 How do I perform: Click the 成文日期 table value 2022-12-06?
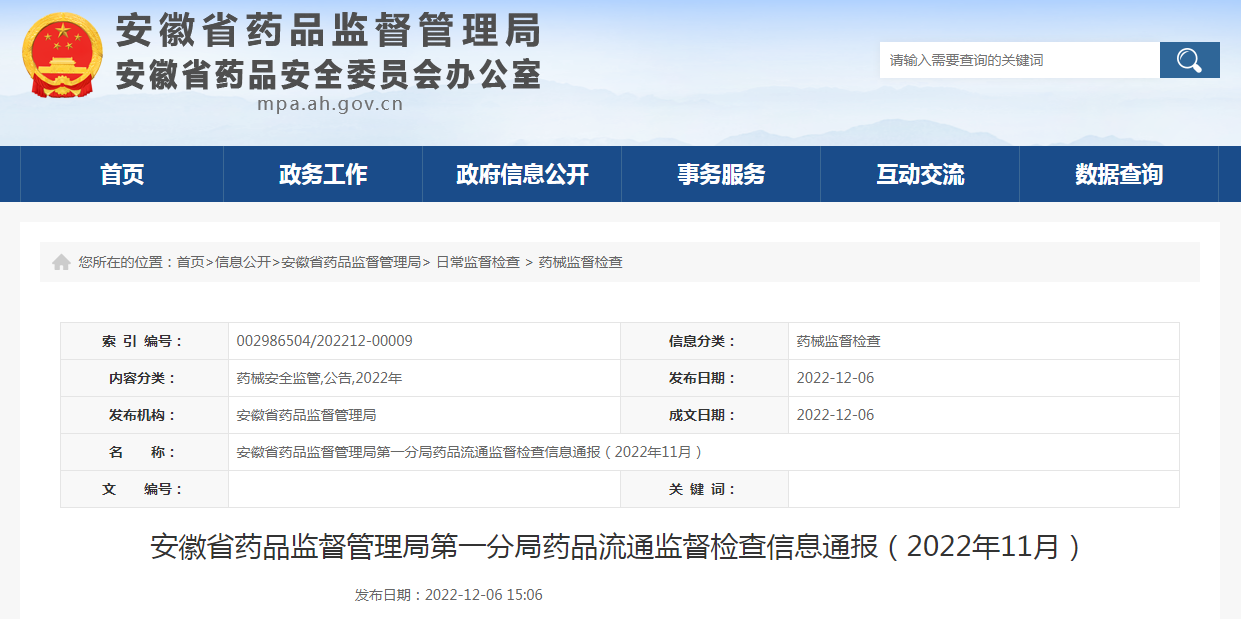(835, 415)
